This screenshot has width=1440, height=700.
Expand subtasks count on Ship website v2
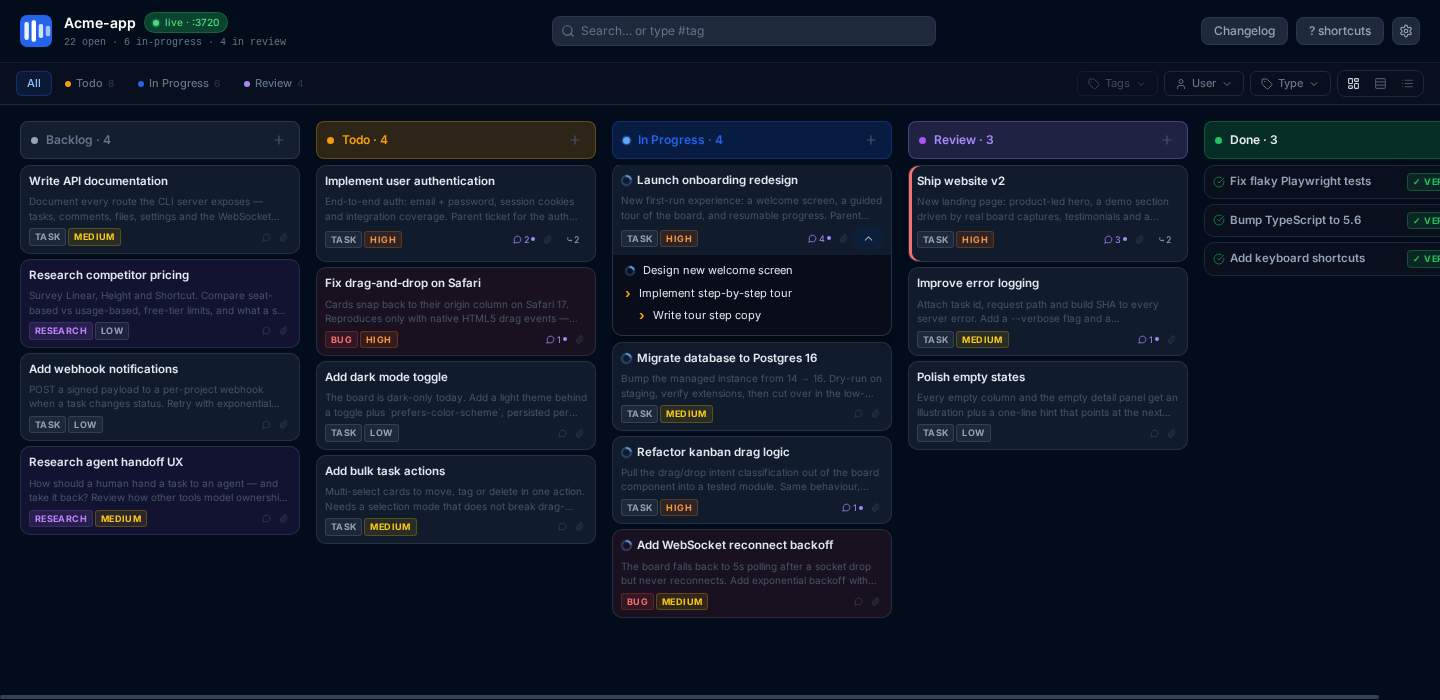point(1164,240)
